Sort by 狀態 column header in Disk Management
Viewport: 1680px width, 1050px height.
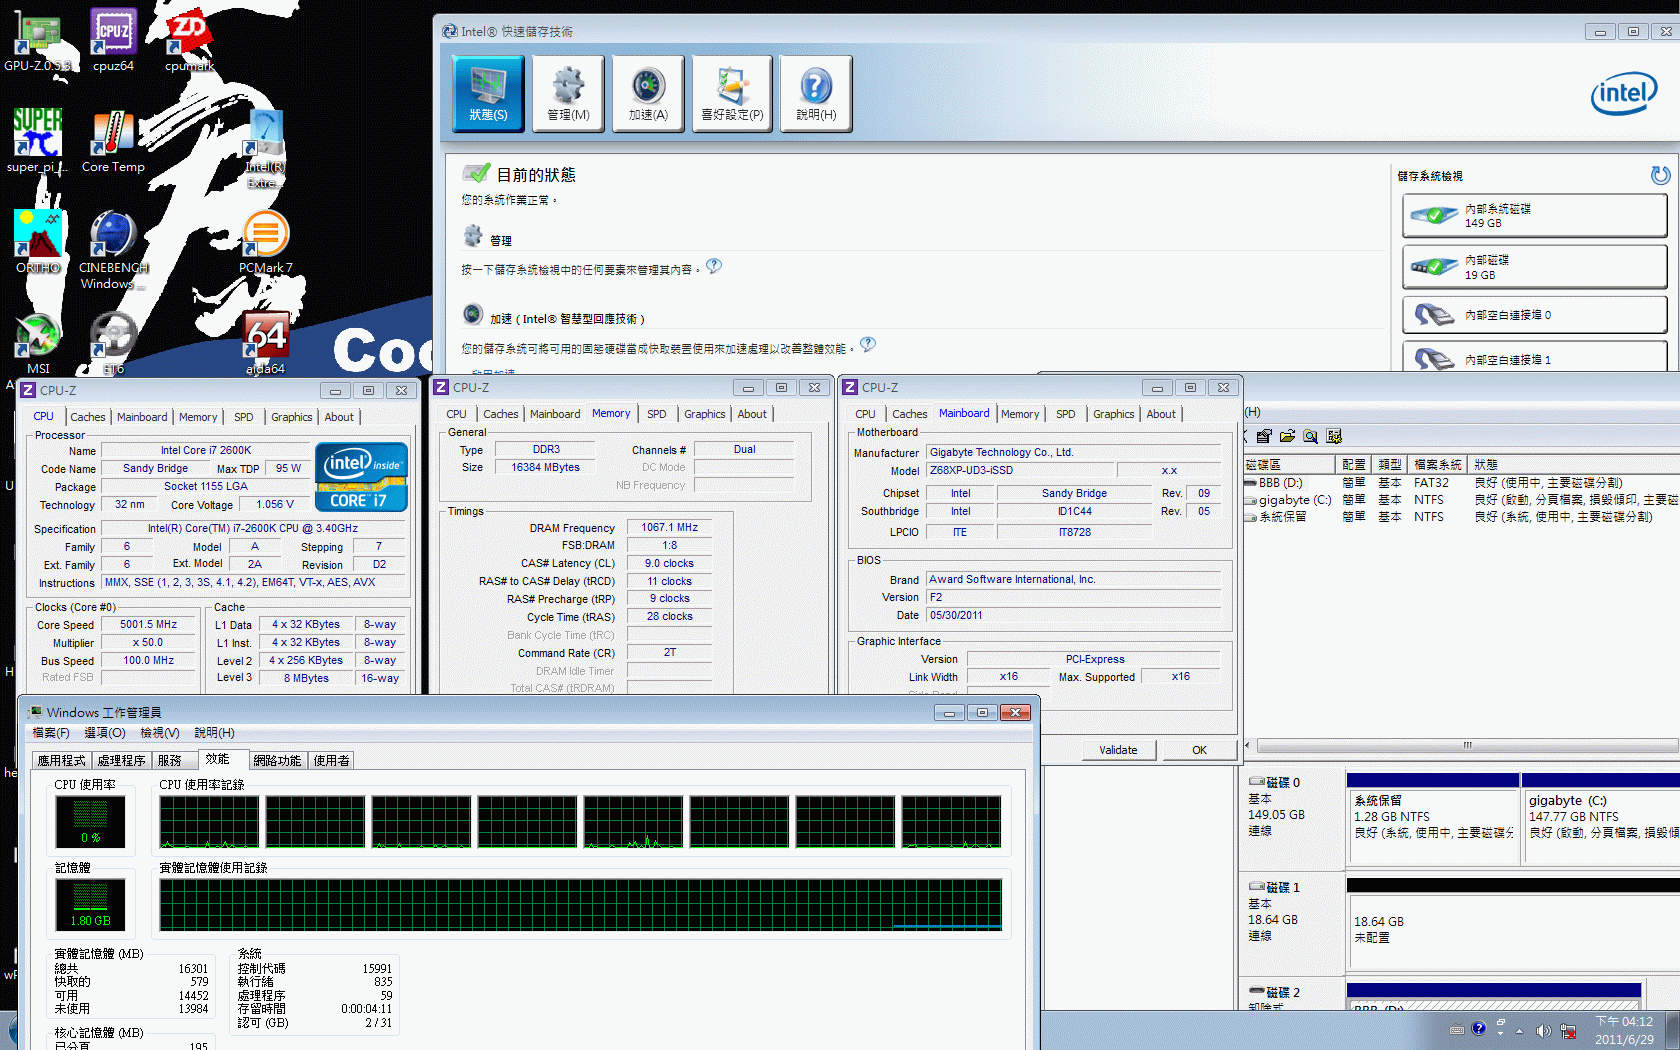tap(1574, 464)
